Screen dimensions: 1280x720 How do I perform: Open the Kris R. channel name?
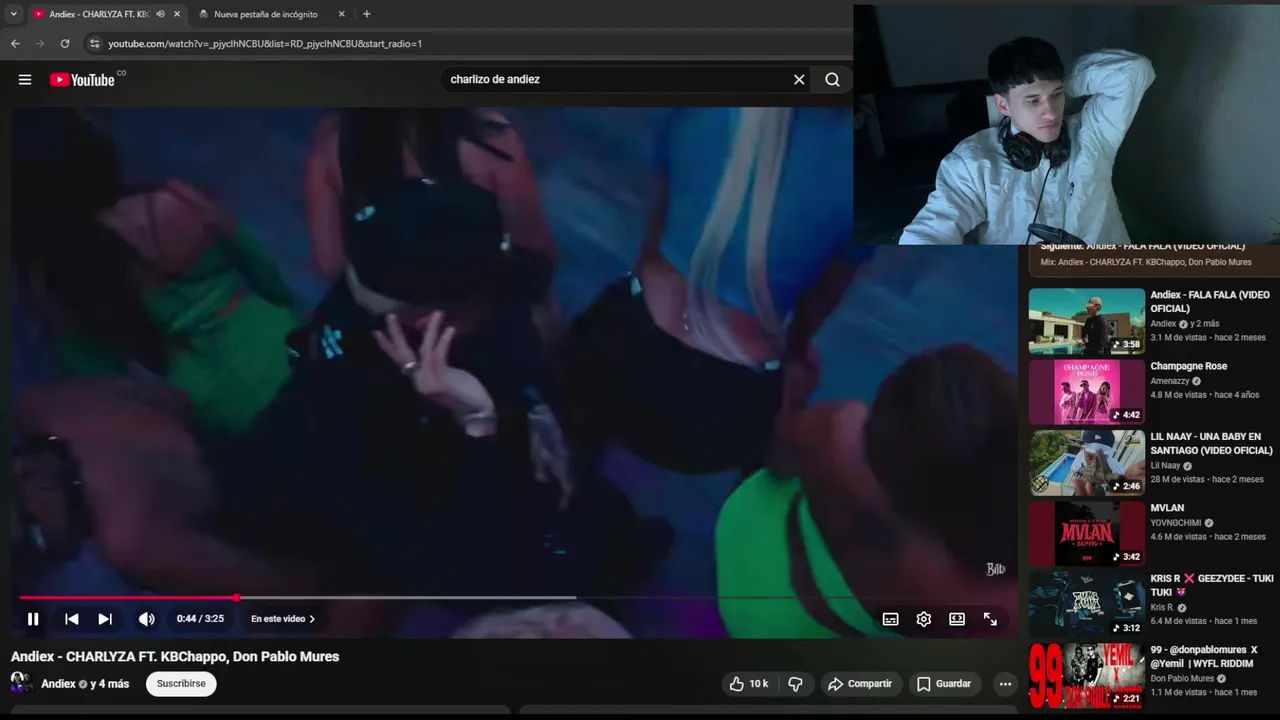pos(1162,607)
